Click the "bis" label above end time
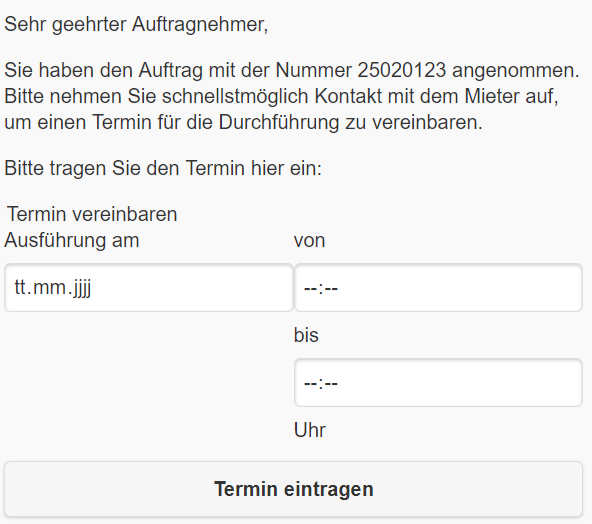Image resolution: width=592 pixels, height=524 pixels. (x=306, y=335)
